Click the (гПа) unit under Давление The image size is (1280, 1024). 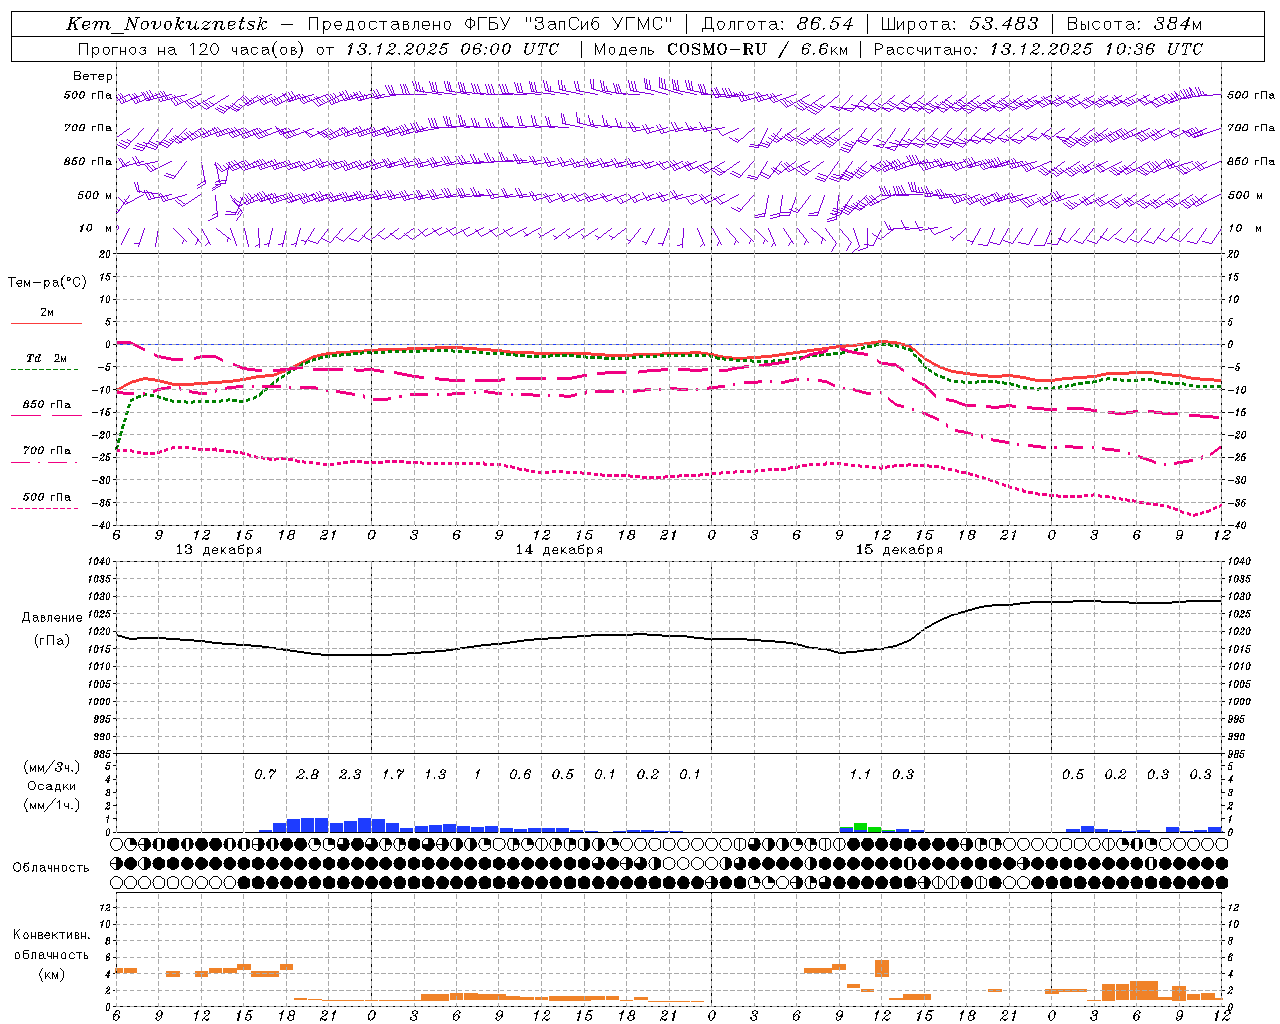(x=52, y=640)
